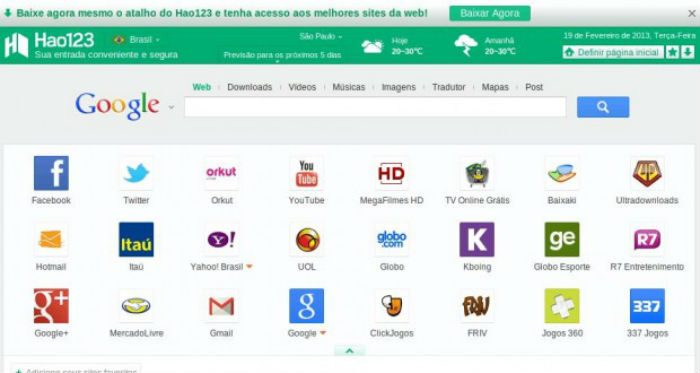Screen dimensions: 700x373
Task: Open the MegaFilmes HD icon
Action: (x=392, y=173)
